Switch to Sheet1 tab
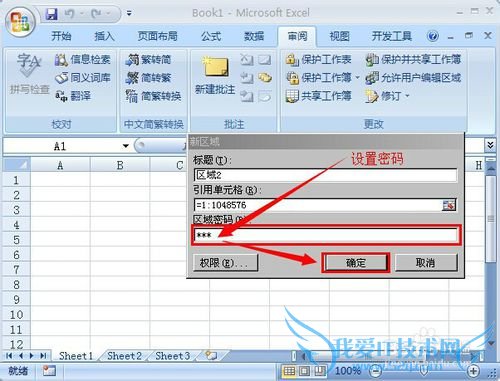The height and width of the screenshot is (381, 500). [x=76, y=356]
